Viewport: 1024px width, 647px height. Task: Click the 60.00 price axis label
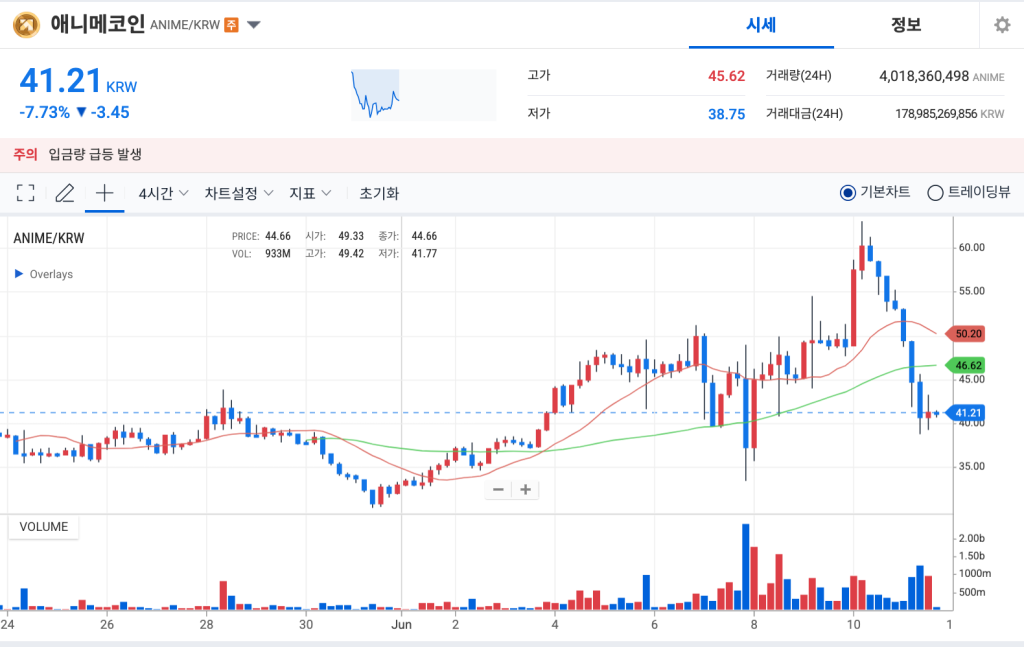(972, 247)
